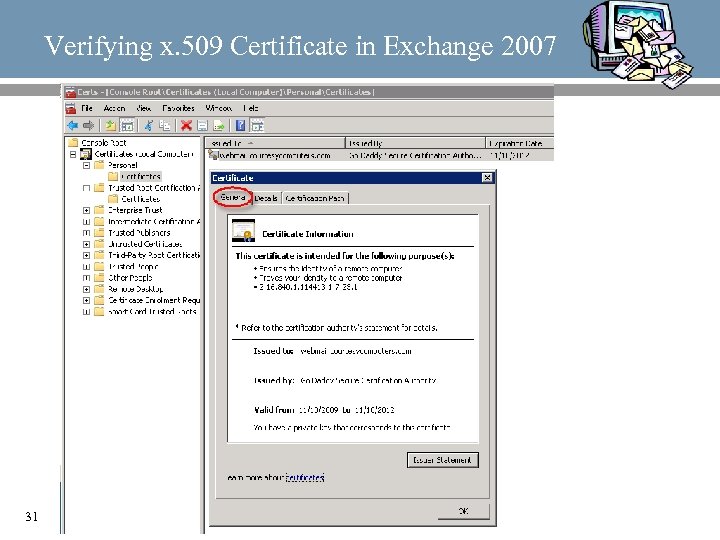Expand the Trusted People node
This screenshot has height=540, width=720.
click(86, 267)
